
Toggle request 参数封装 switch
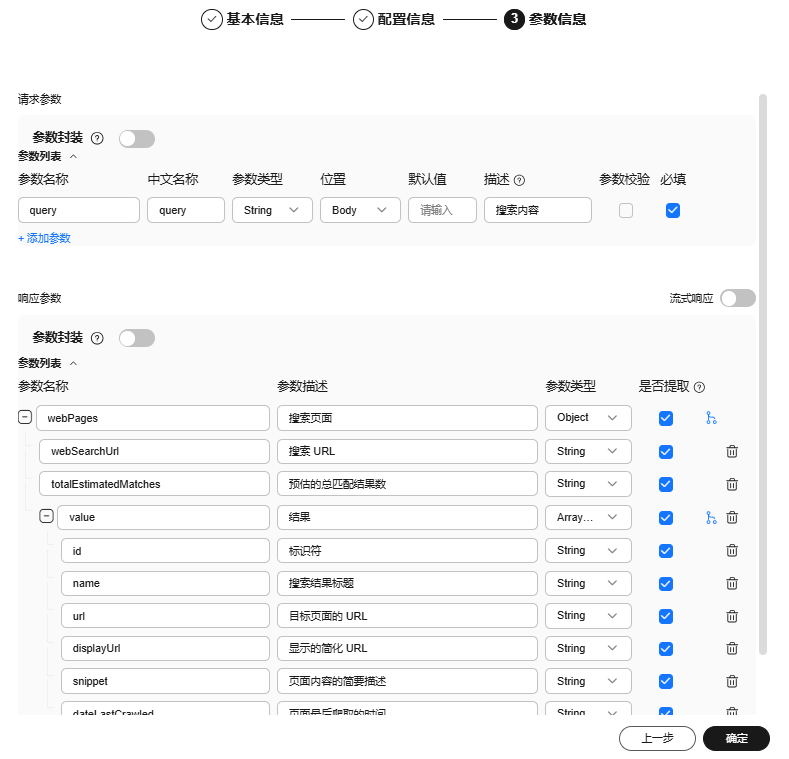point(137,139)
